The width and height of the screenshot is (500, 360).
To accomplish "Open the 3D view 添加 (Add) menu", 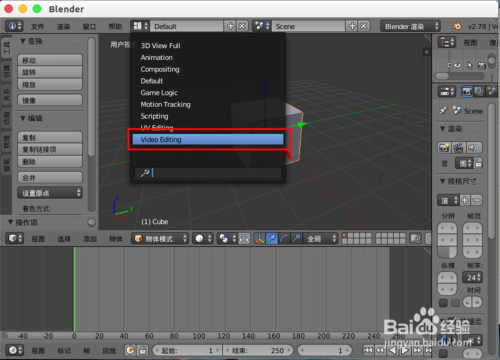I will click(x=90, y=239).
